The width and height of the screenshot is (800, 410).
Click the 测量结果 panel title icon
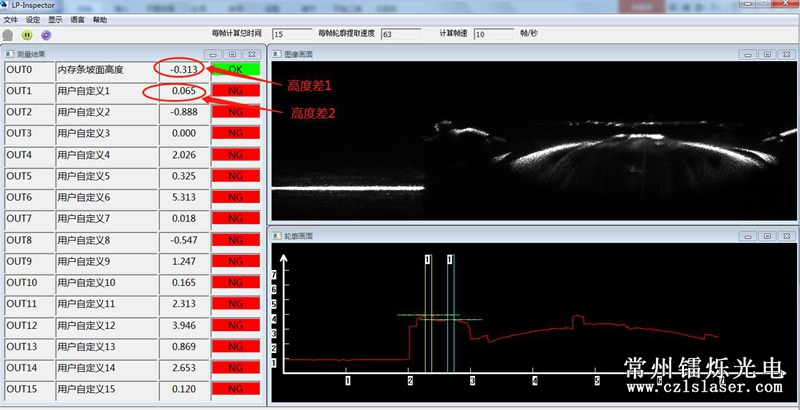pyautogui.click(x=10, y=53)
